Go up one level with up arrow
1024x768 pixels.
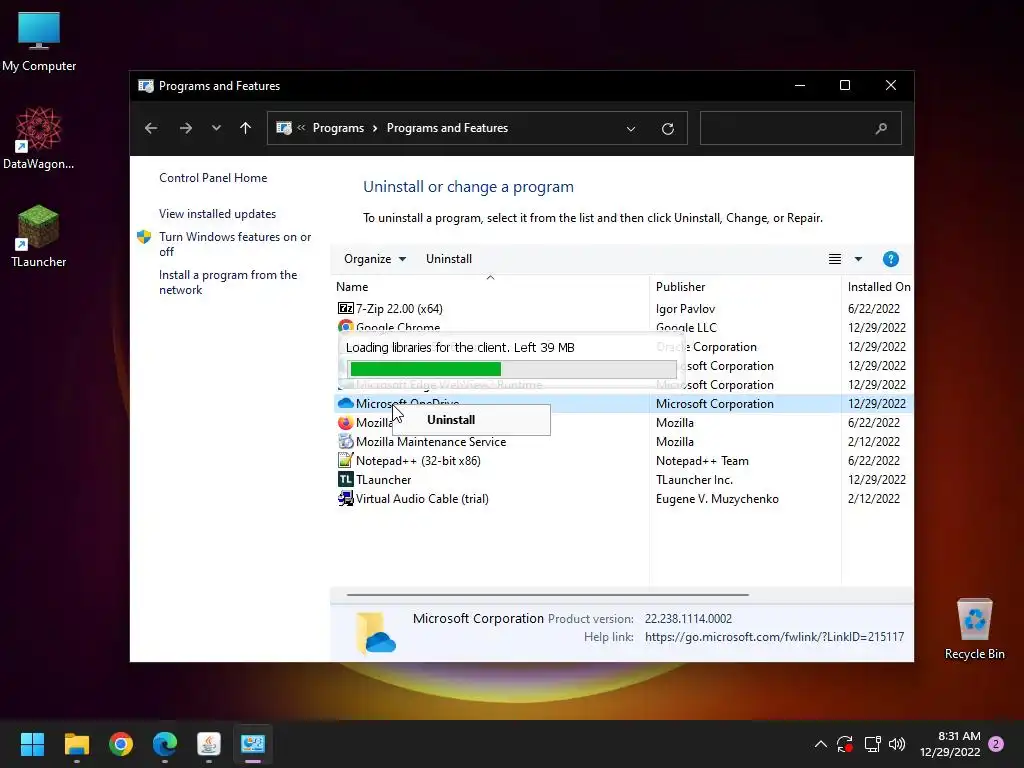click(246, 128)
